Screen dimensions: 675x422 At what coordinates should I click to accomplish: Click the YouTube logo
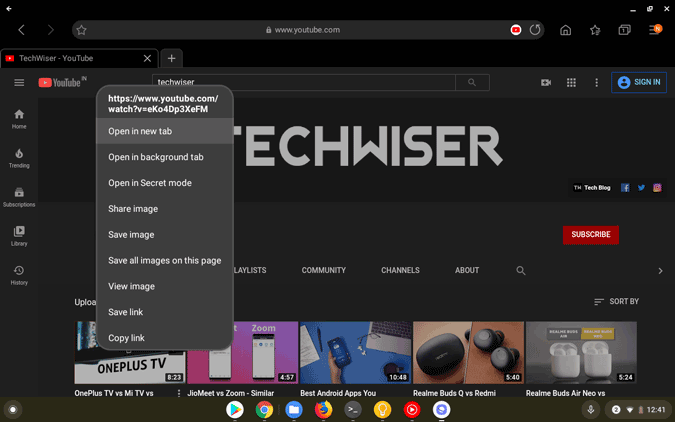click(62, 82)
